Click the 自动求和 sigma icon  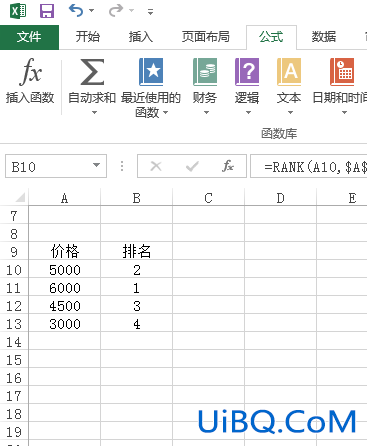click(92, 72)
